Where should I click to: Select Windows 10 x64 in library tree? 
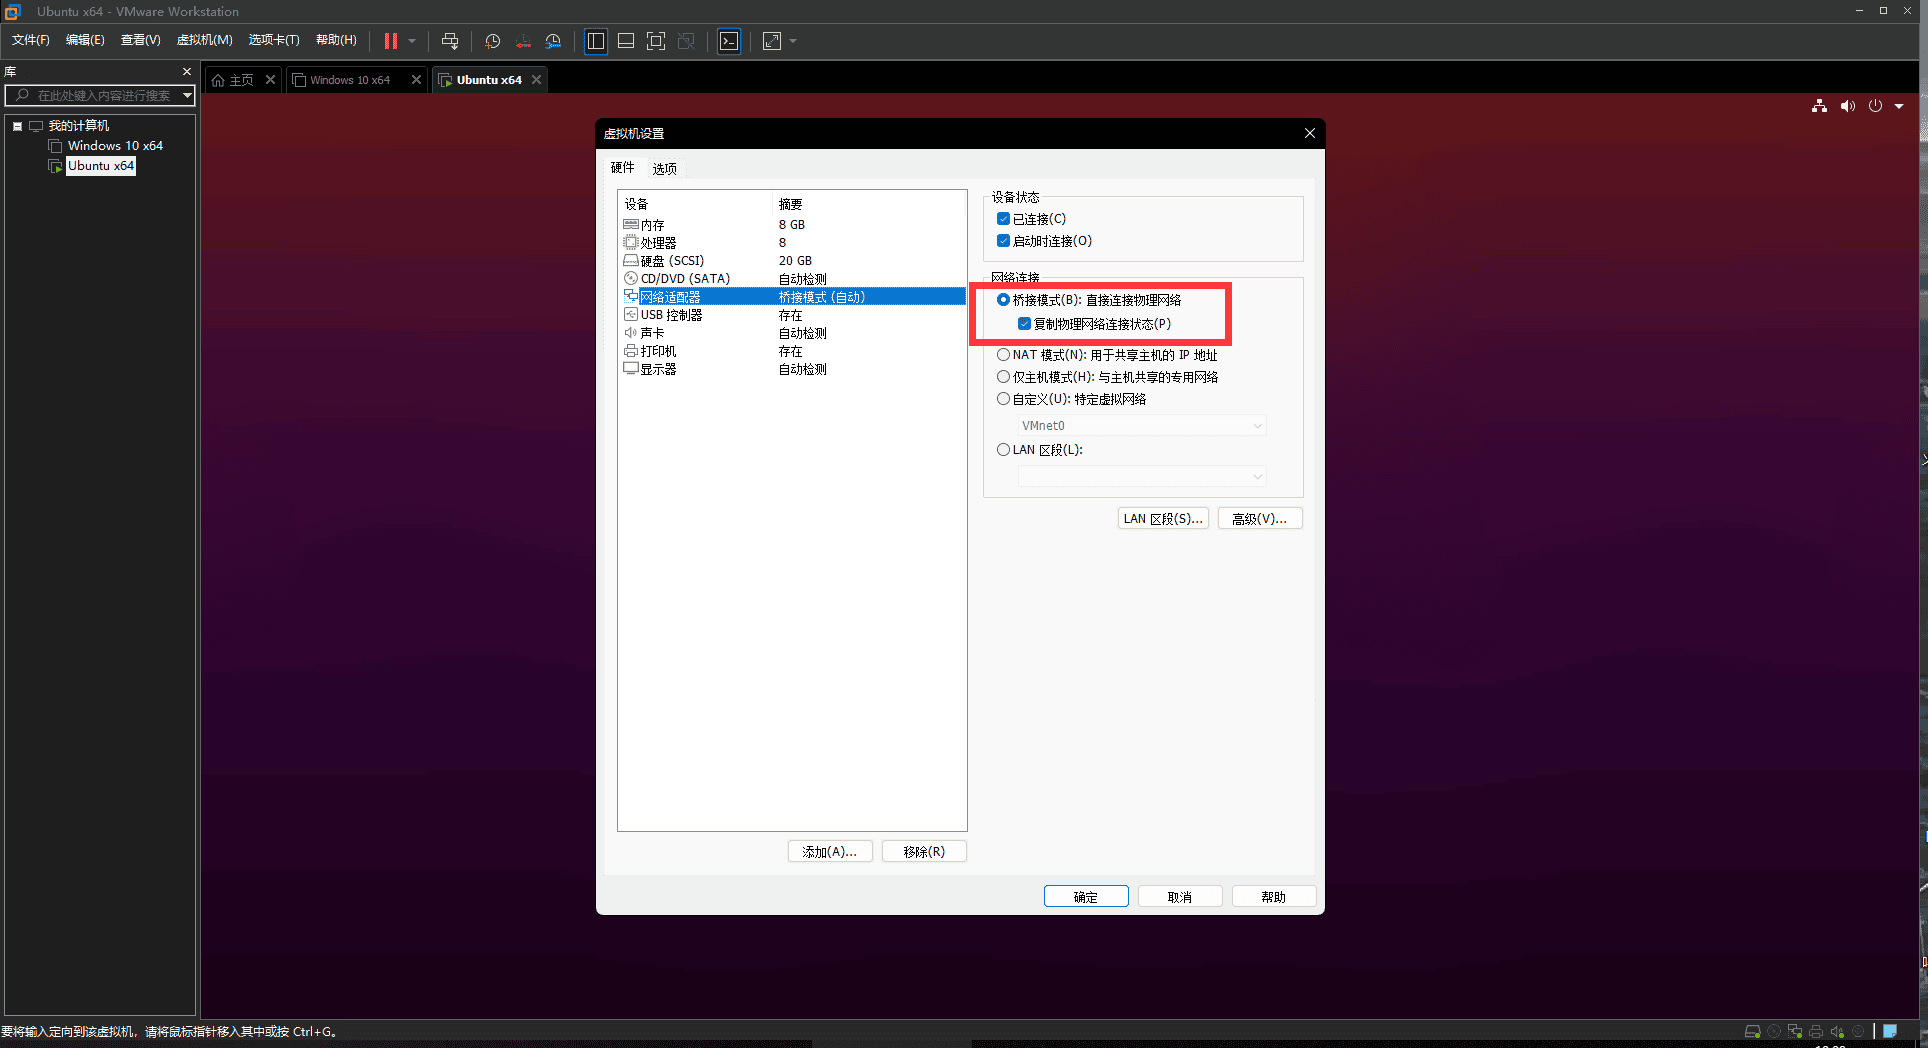point(114,146)
